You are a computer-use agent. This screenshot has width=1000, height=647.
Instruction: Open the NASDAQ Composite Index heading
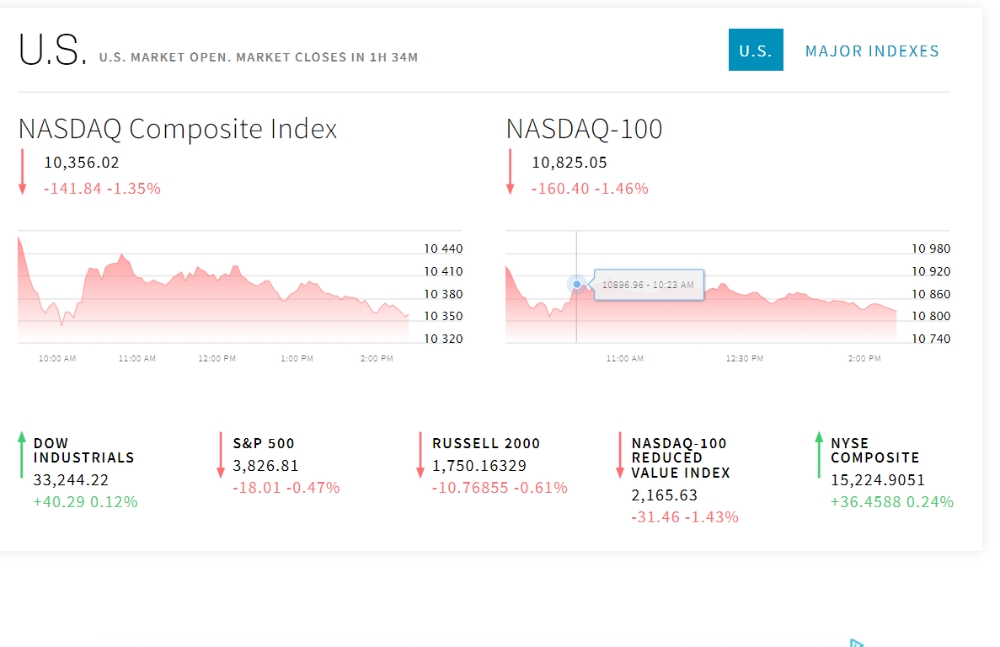[x=178, y=129]
